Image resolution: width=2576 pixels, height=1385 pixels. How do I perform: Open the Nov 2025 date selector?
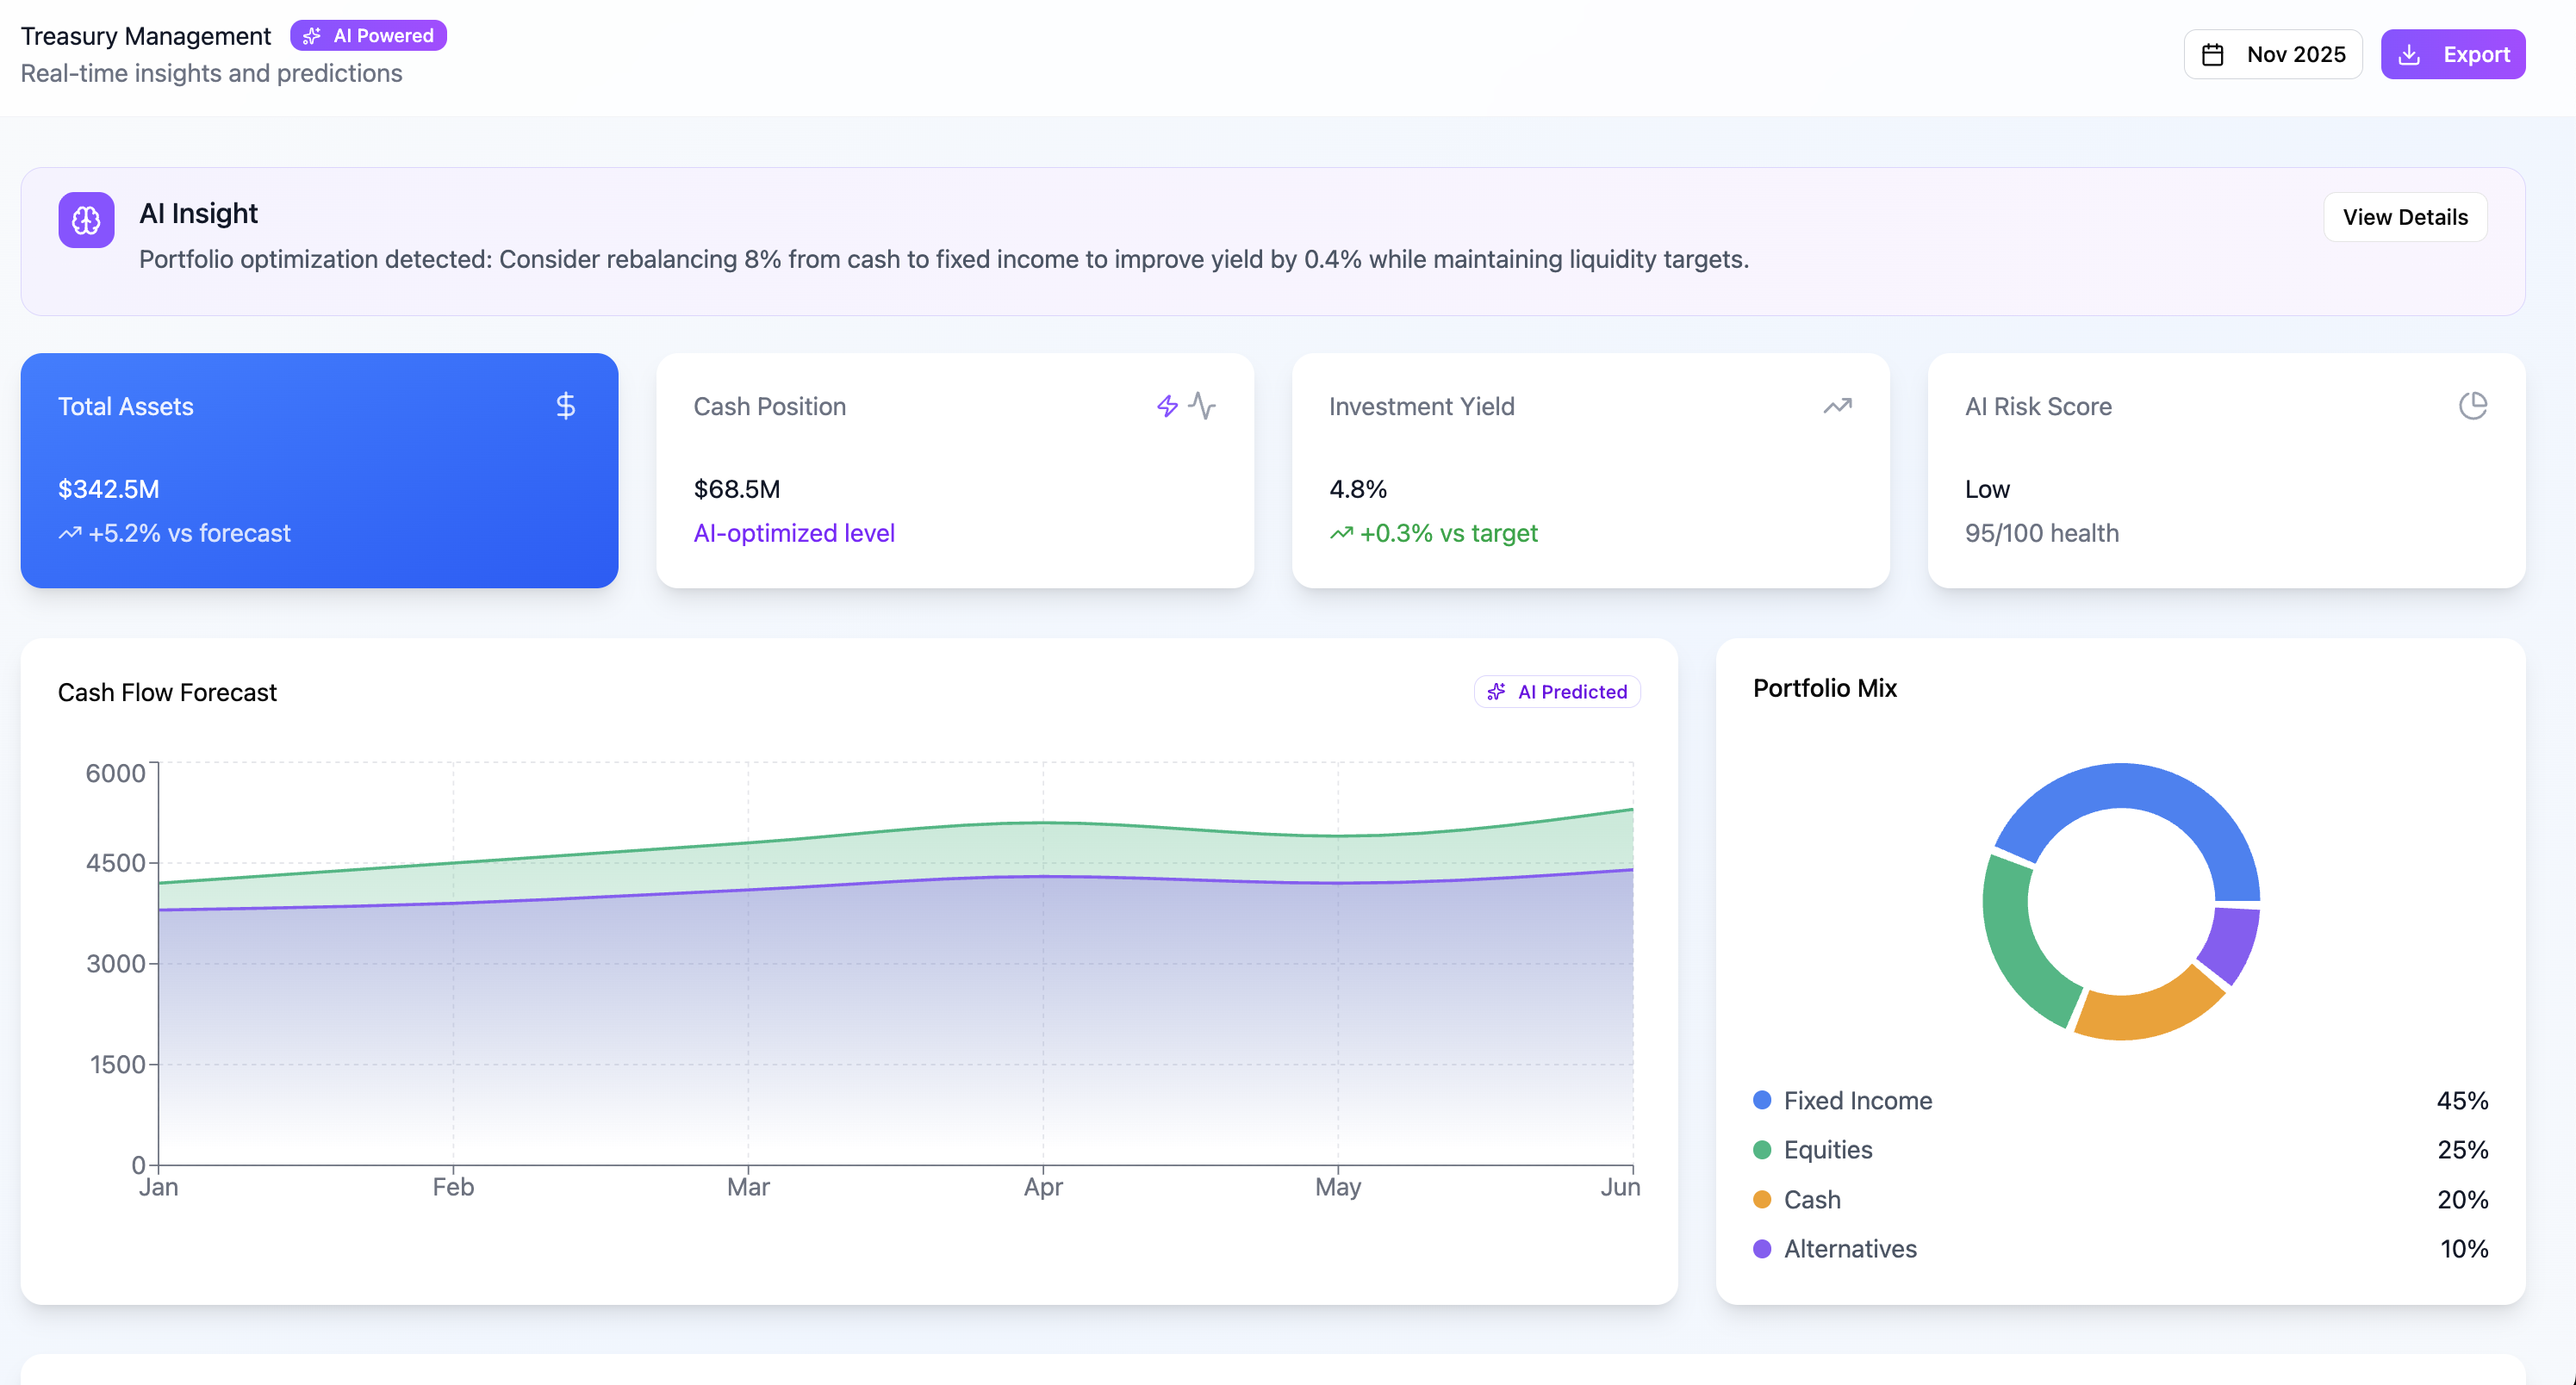2272,55
